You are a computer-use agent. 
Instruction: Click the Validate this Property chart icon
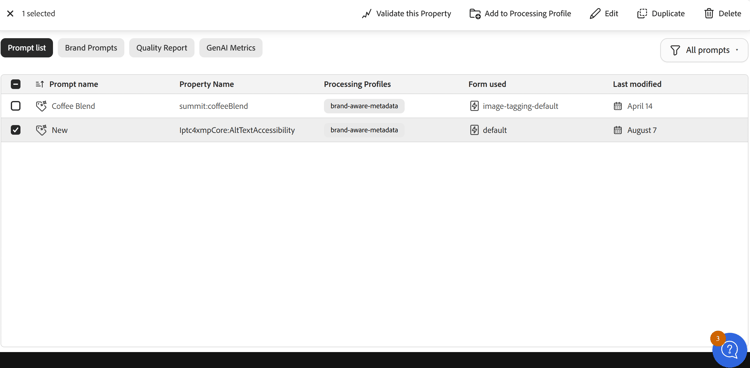pyautogui.click(x=366, y=13)
